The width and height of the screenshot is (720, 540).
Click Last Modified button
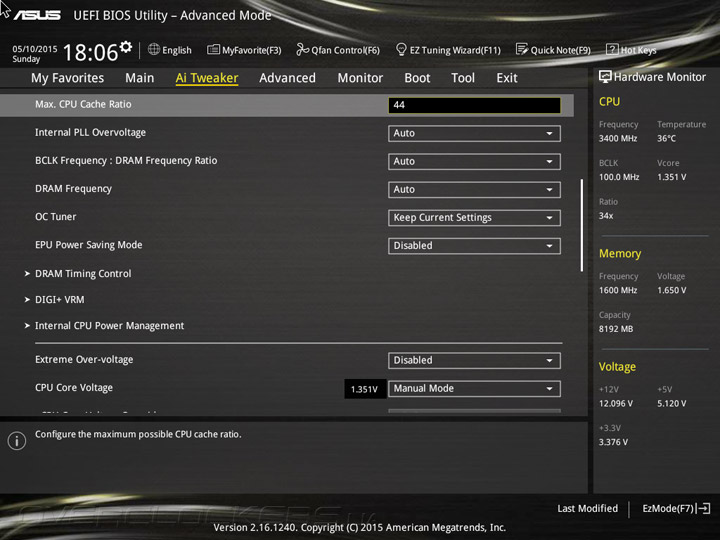[587, 508]
